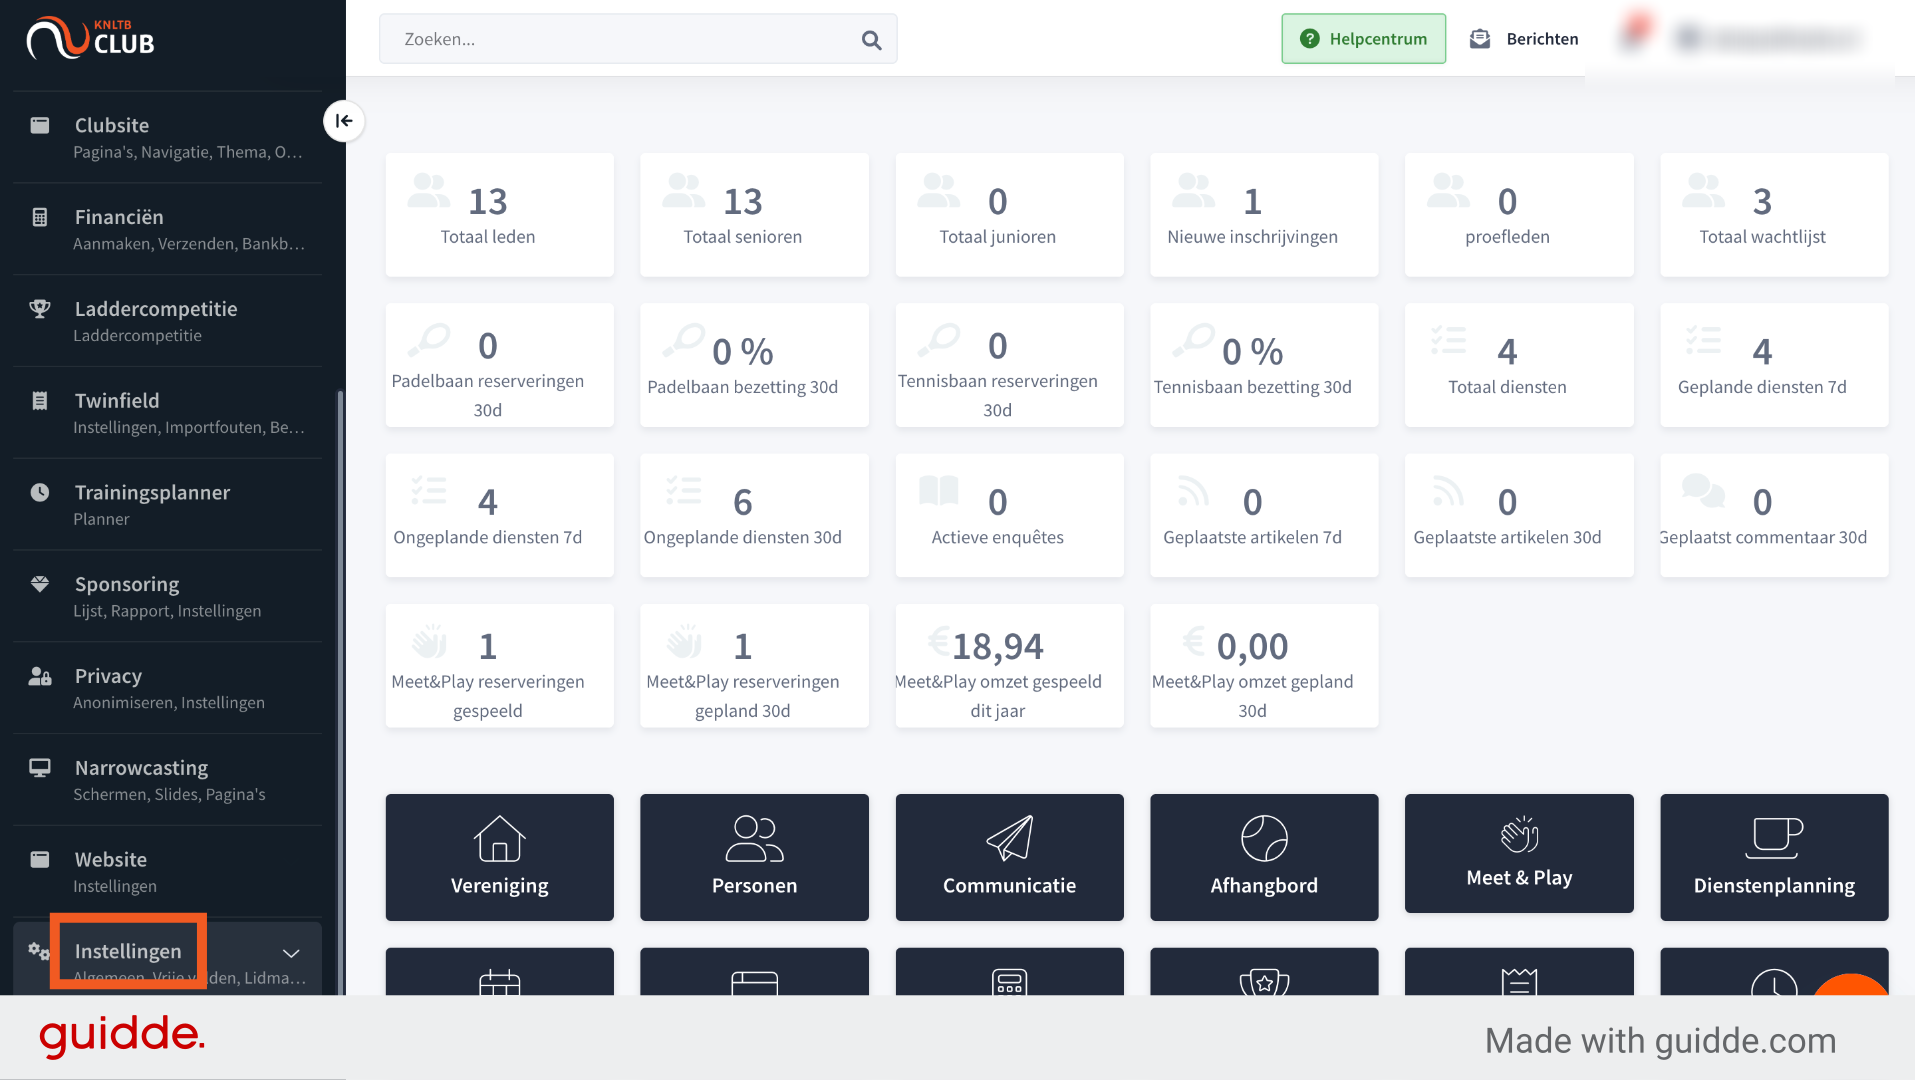The height and width of the screenshot is (1080, 1915).
Task: Click the sidebar vertical scrollbar
Action: coord(340,690)
